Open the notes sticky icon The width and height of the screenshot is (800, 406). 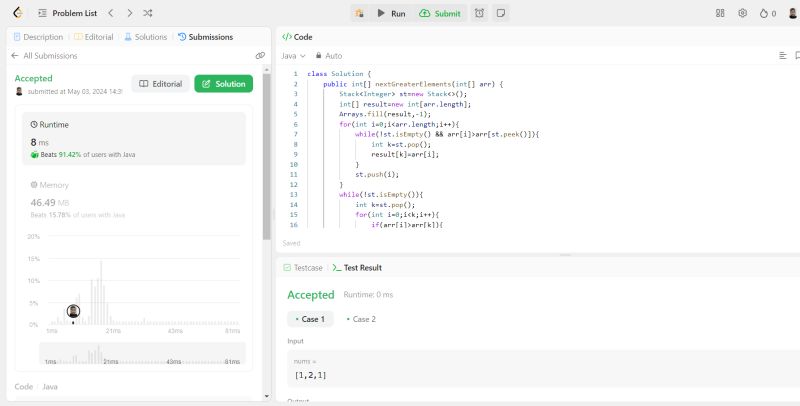501,13
